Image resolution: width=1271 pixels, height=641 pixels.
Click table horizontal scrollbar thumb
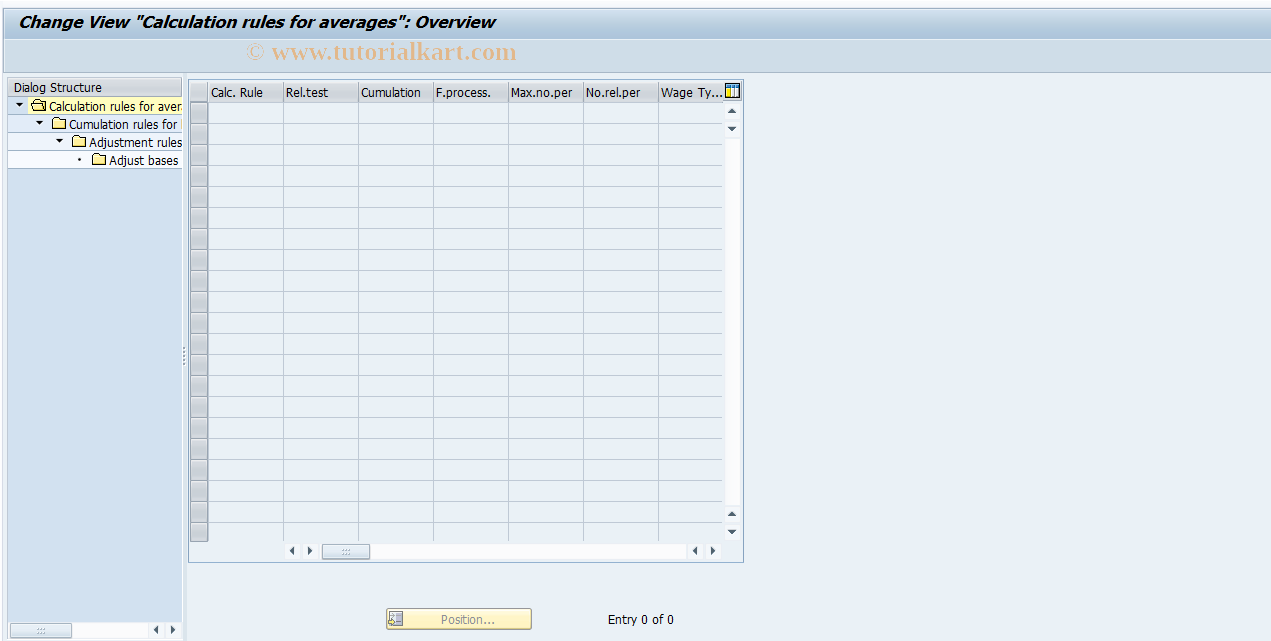(346, 551)
